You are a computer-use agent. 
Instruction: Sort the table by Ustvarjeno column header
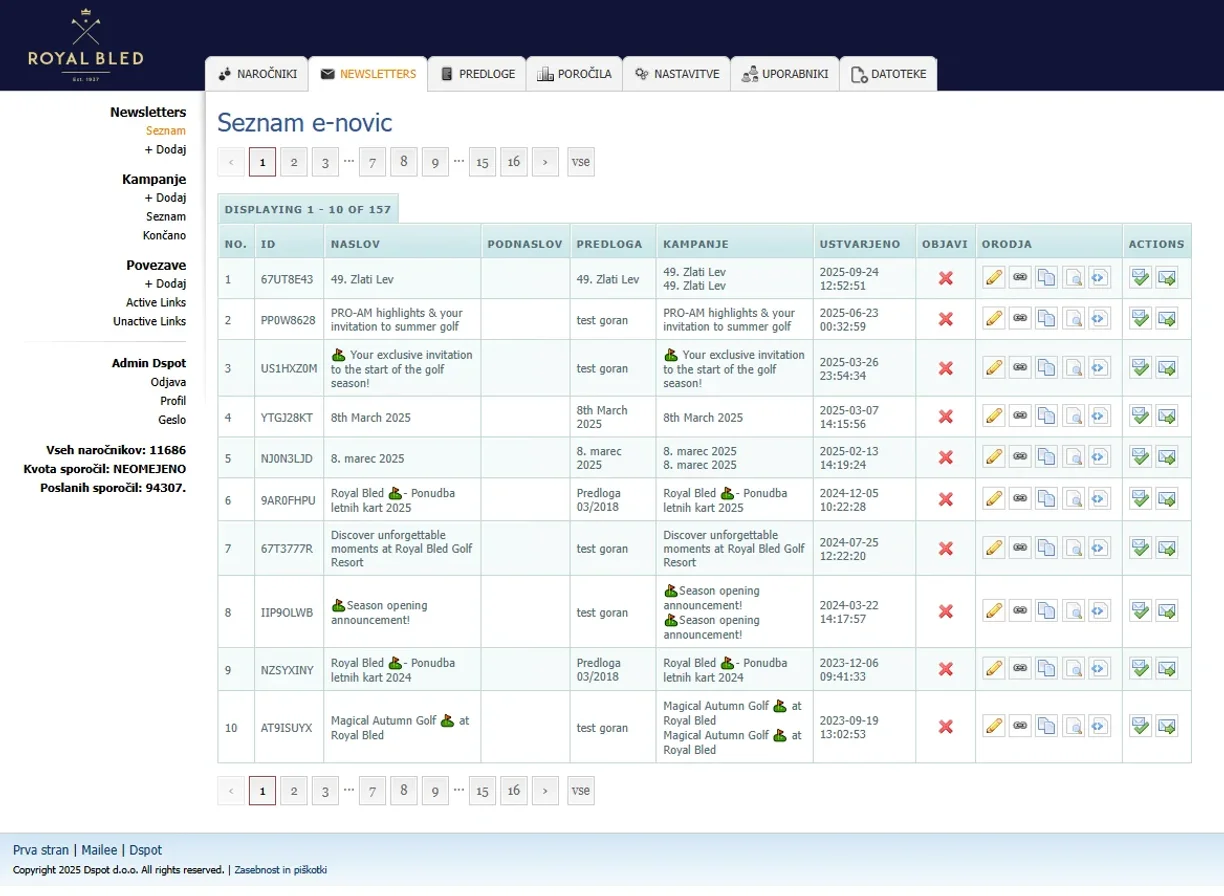tap(859, 244)
